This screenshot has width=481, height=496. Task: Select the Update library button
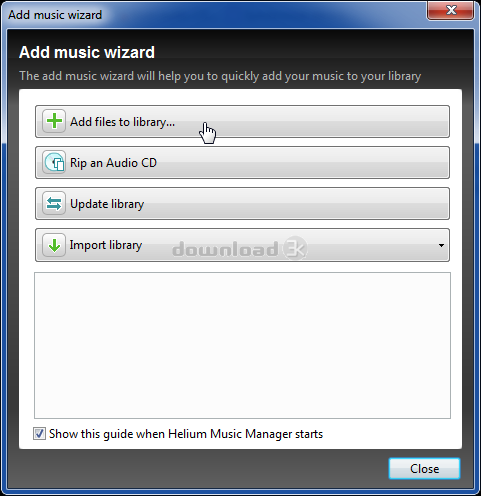tap(242, 204)
